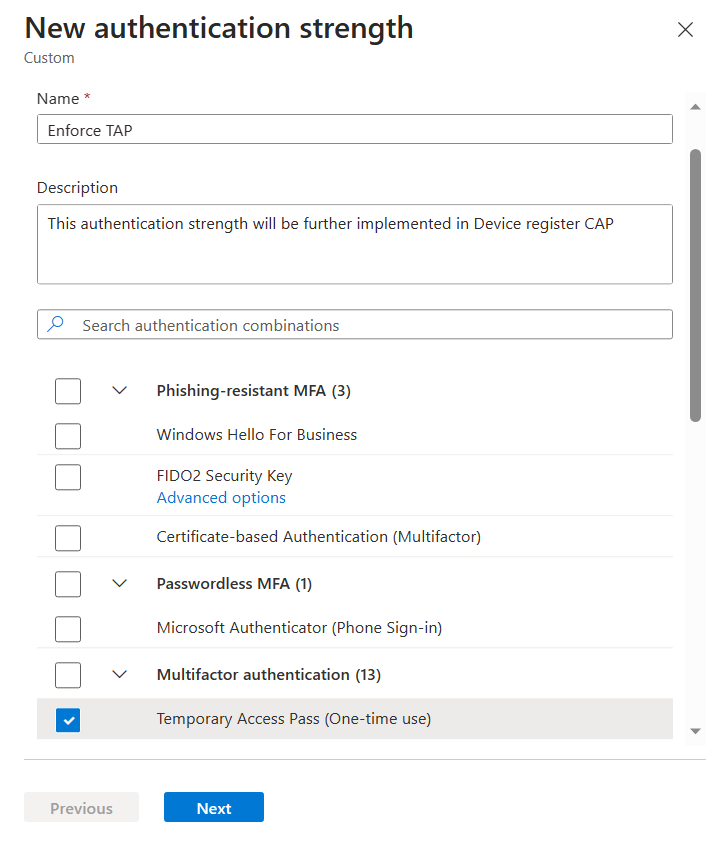Screen dimensions: 719x847
Task: Click the scroll up arrow
Action: click(x=695, y=107)
